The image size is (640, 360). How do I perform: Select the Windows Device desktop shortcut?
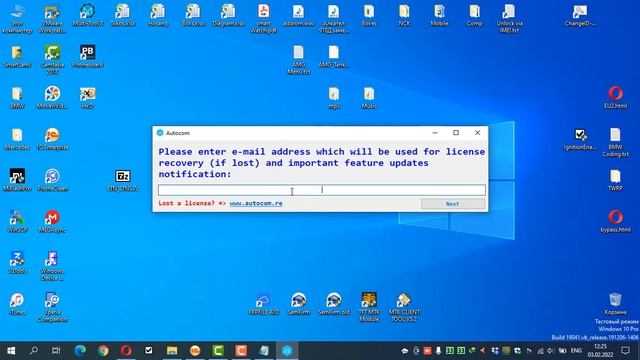(52, 266)
